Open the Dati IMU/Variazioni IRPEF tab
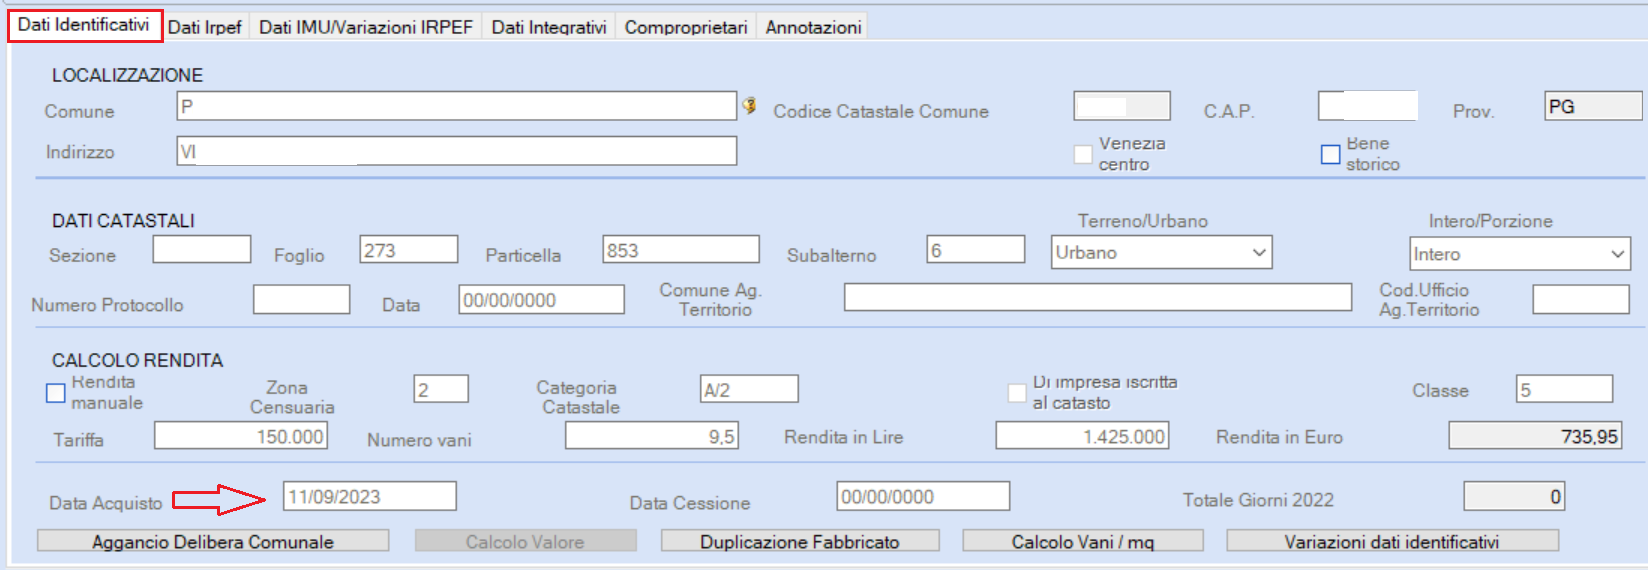Screen dimensions: 1648x570 366,27
